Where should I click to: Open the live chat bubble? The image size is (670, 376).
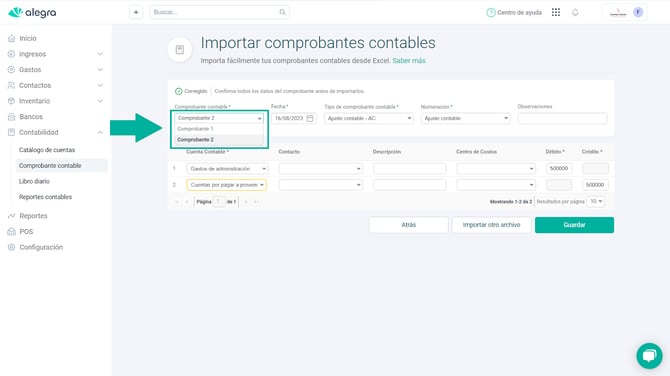[649, 355]
